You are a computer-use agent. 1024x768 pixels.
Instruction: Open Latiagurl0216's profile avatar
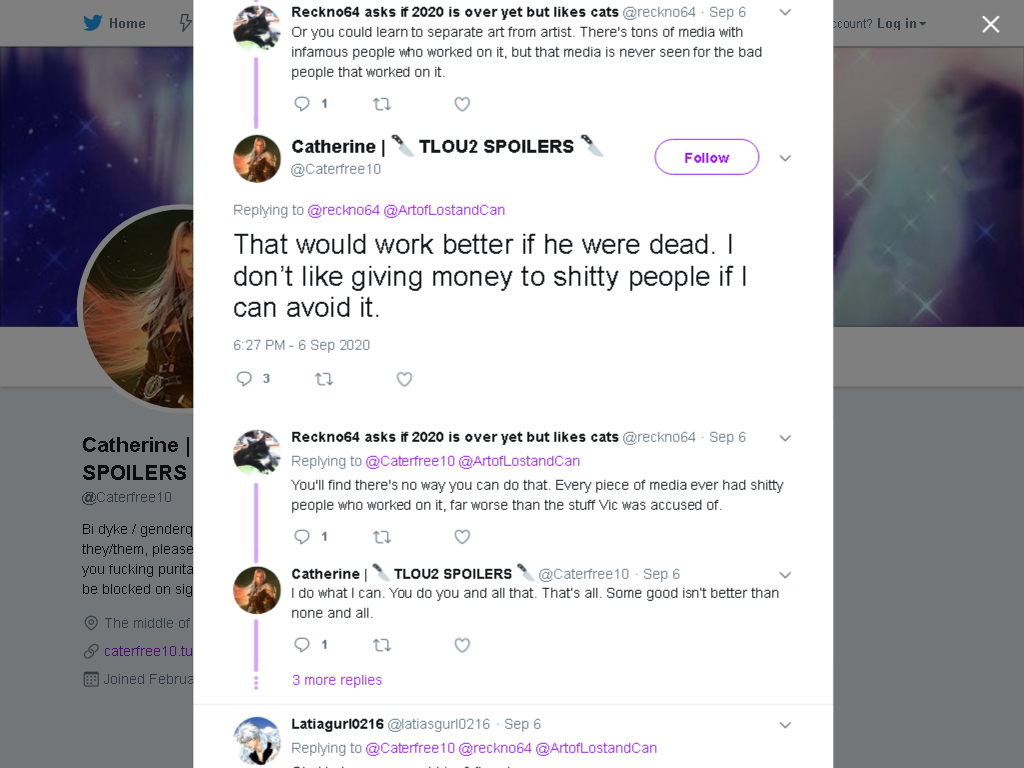[257, 741]
